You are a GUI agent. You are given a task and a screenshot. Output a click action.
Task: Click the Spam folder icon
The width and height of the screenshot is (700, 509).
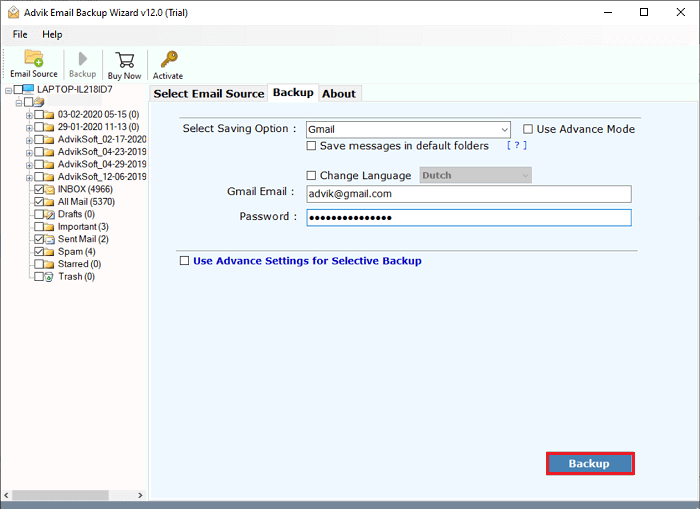tap(50, 252)
